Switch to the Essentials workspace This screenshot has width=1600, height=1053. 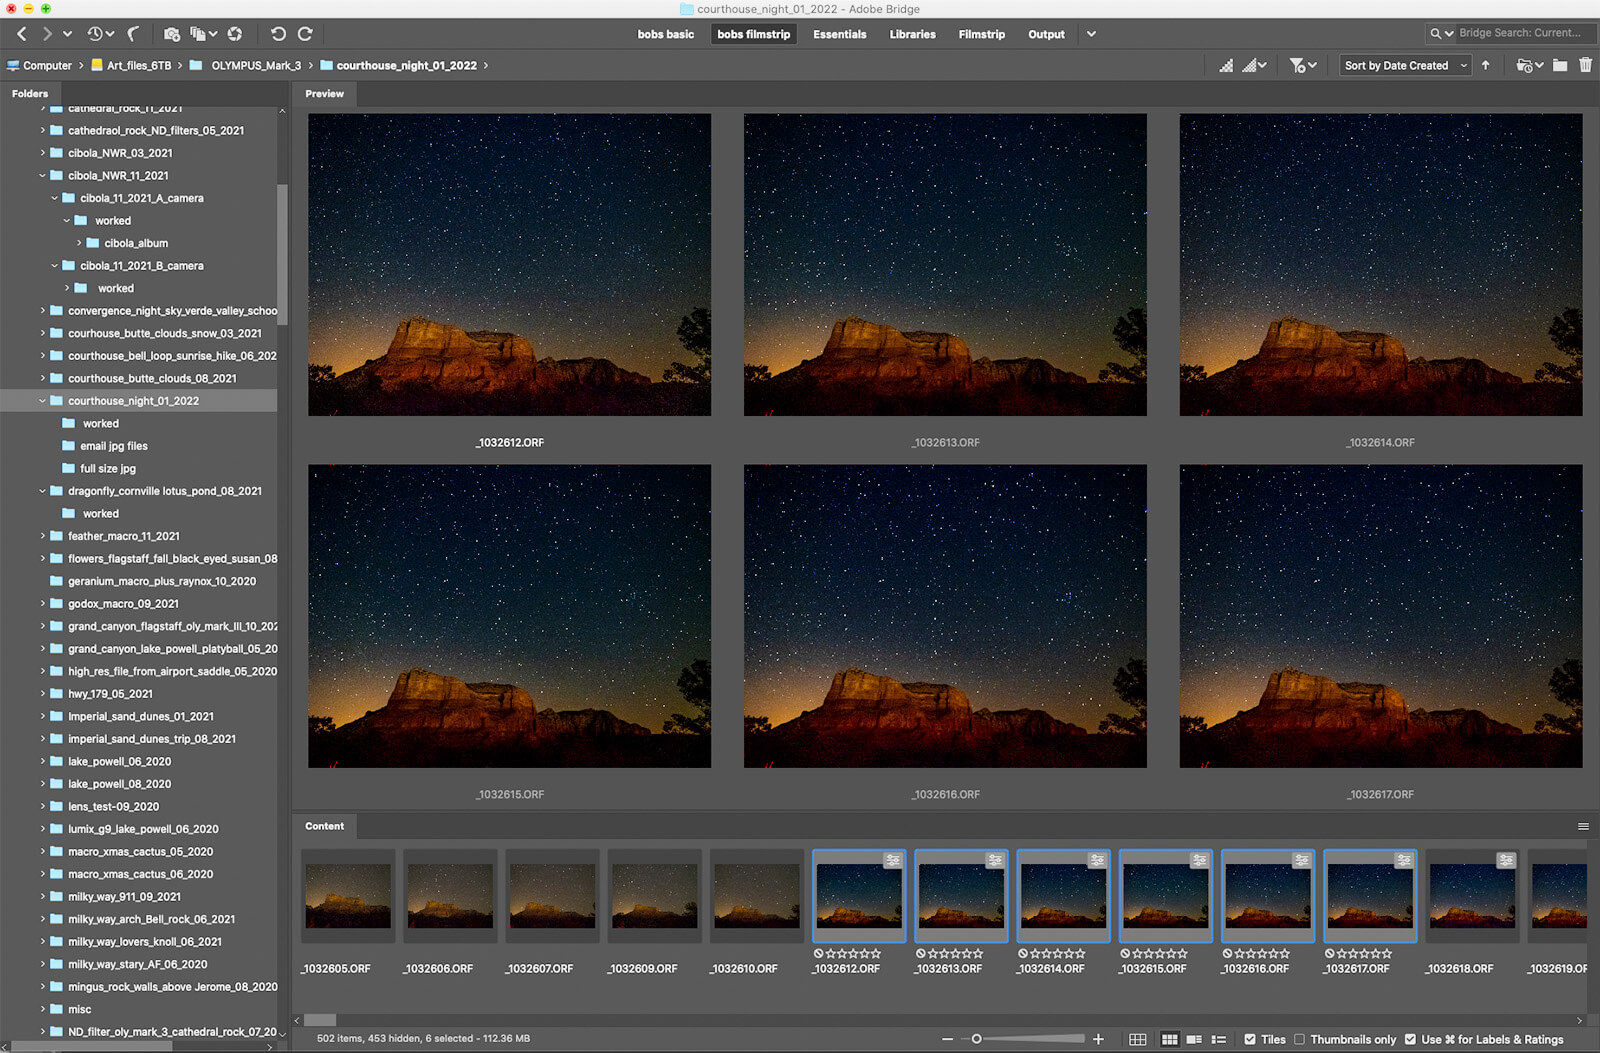click(x=839, y=34)
